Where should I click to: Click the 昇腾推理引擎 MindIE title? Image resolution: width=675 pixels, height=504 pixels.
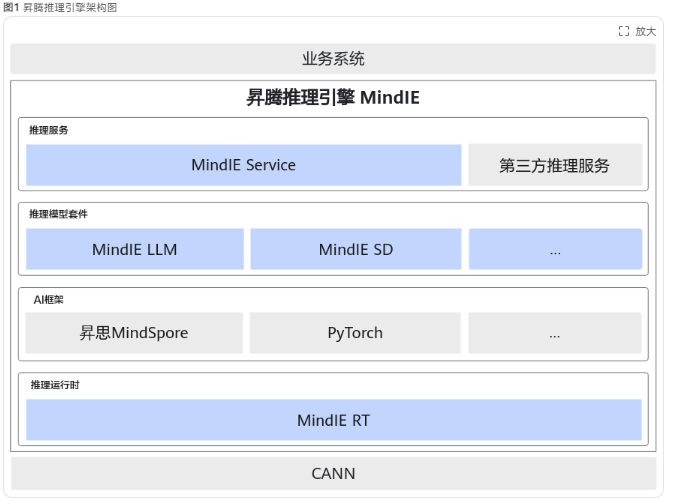click(333, 98)
